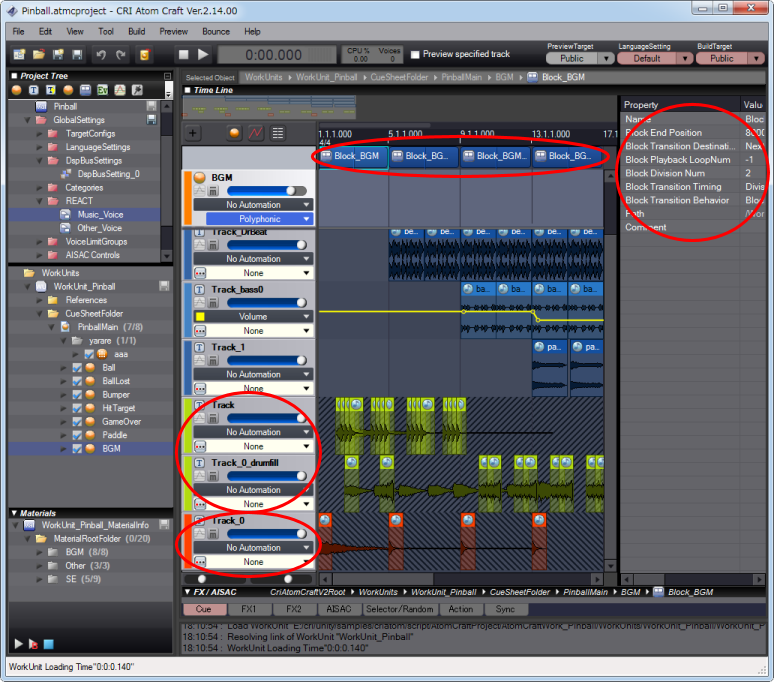Image resolution: width=774 pixels, height=682 pixels.
Task: Click the automation curve icon in timeline toolbar
Action: pyautogui.click(x=255, y=133)
